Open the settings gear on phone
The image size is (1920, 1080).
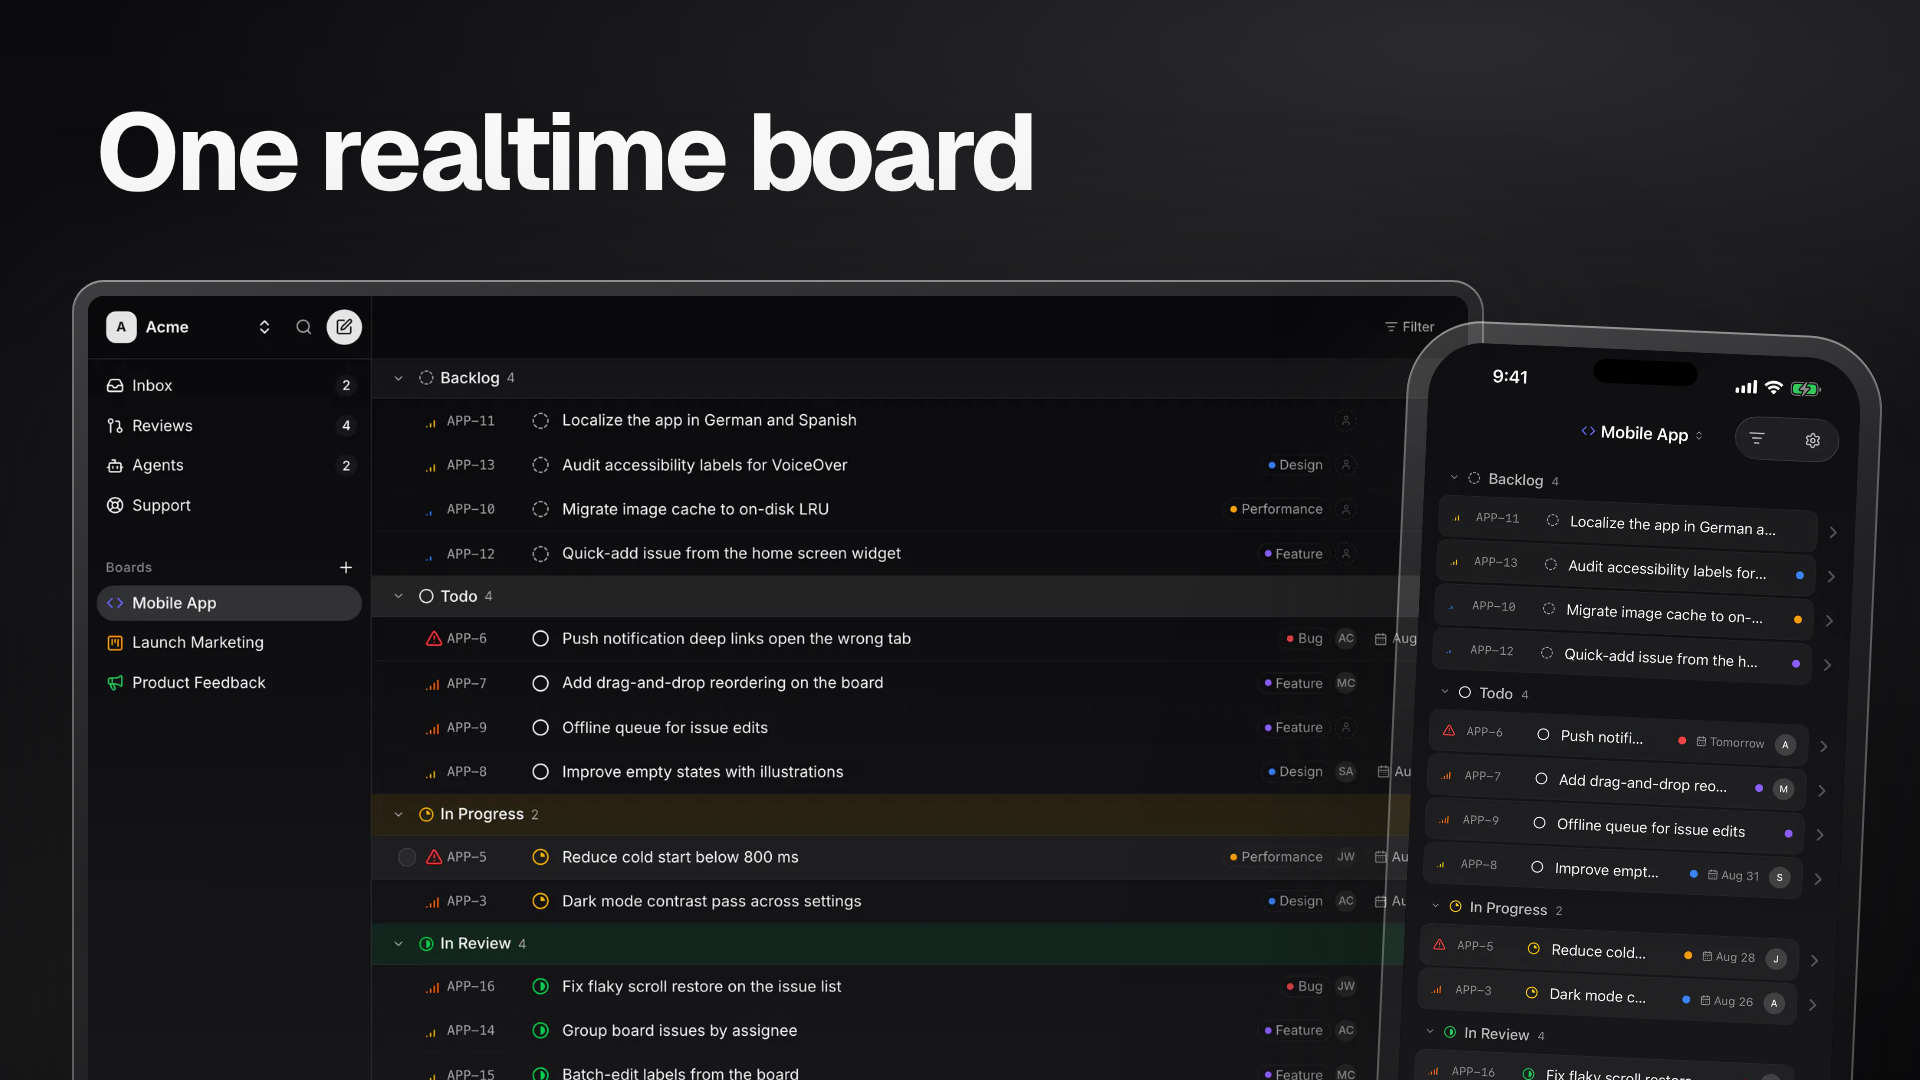1812,440
